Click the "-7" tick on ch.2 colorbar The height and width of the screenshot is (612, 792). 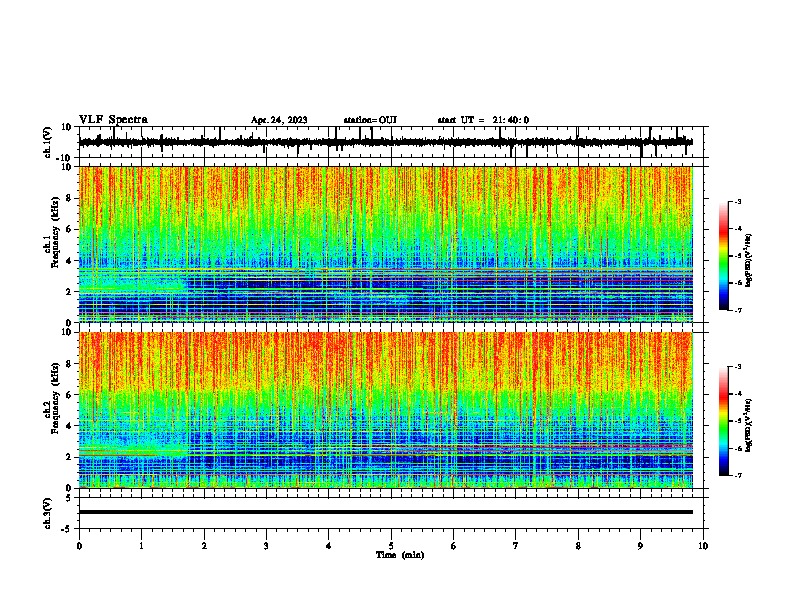pyautogui.click(x=738, y=475)
